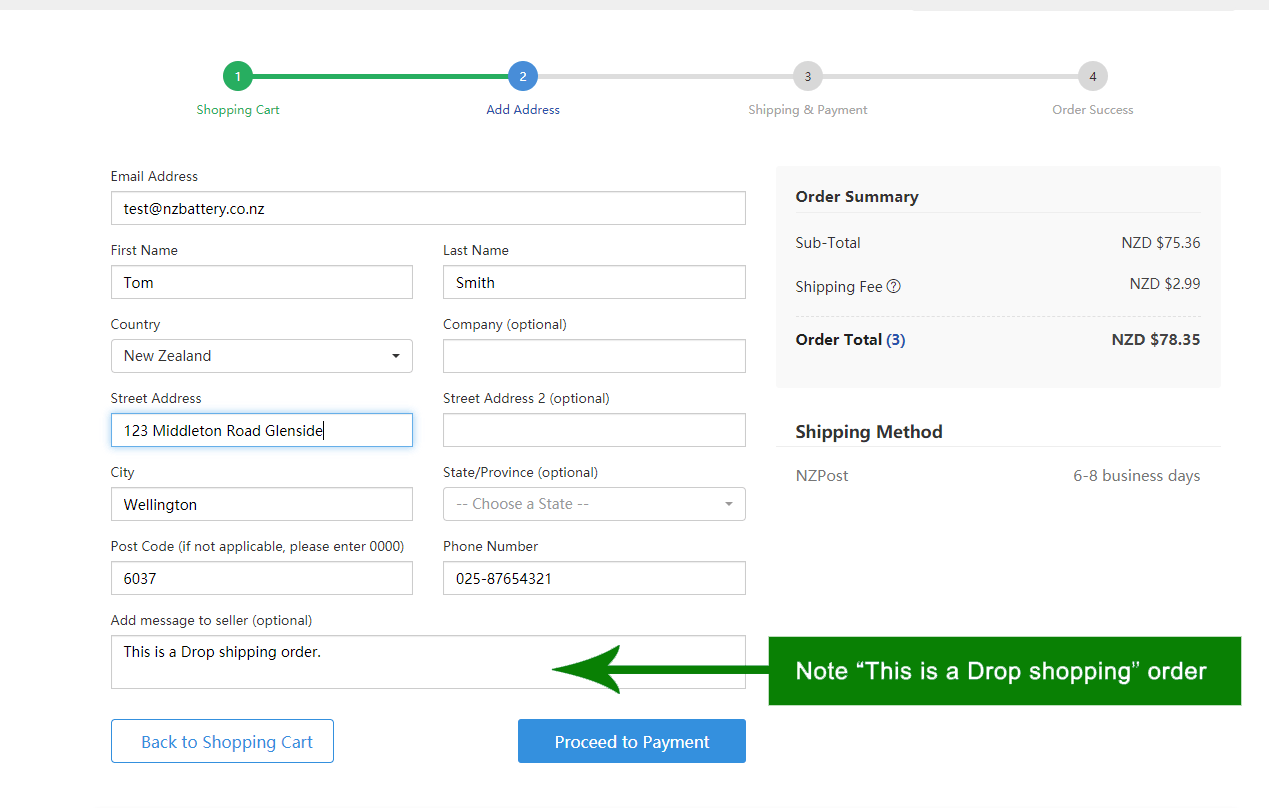Select the Last Name field
The image size is (1269, 808).
(594, 282)
